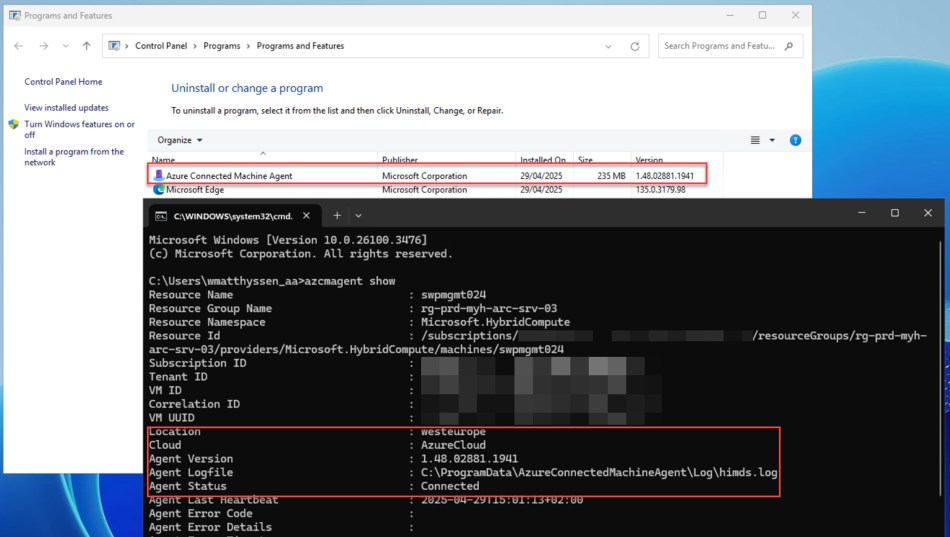Open terminal profile dropdown chevron
The height and width of the screenshot is (537, 950).
tap(358, 216)
